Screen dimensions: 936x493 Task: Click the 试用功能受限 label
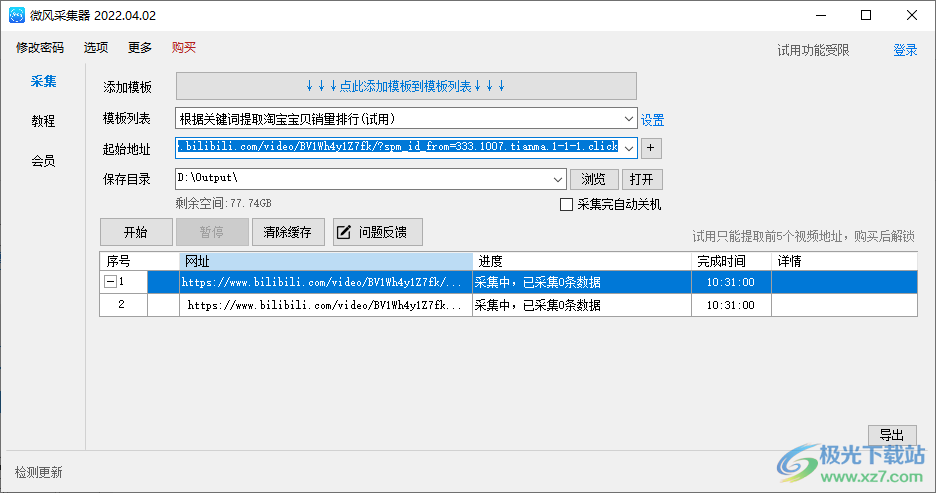pos(813,51)
